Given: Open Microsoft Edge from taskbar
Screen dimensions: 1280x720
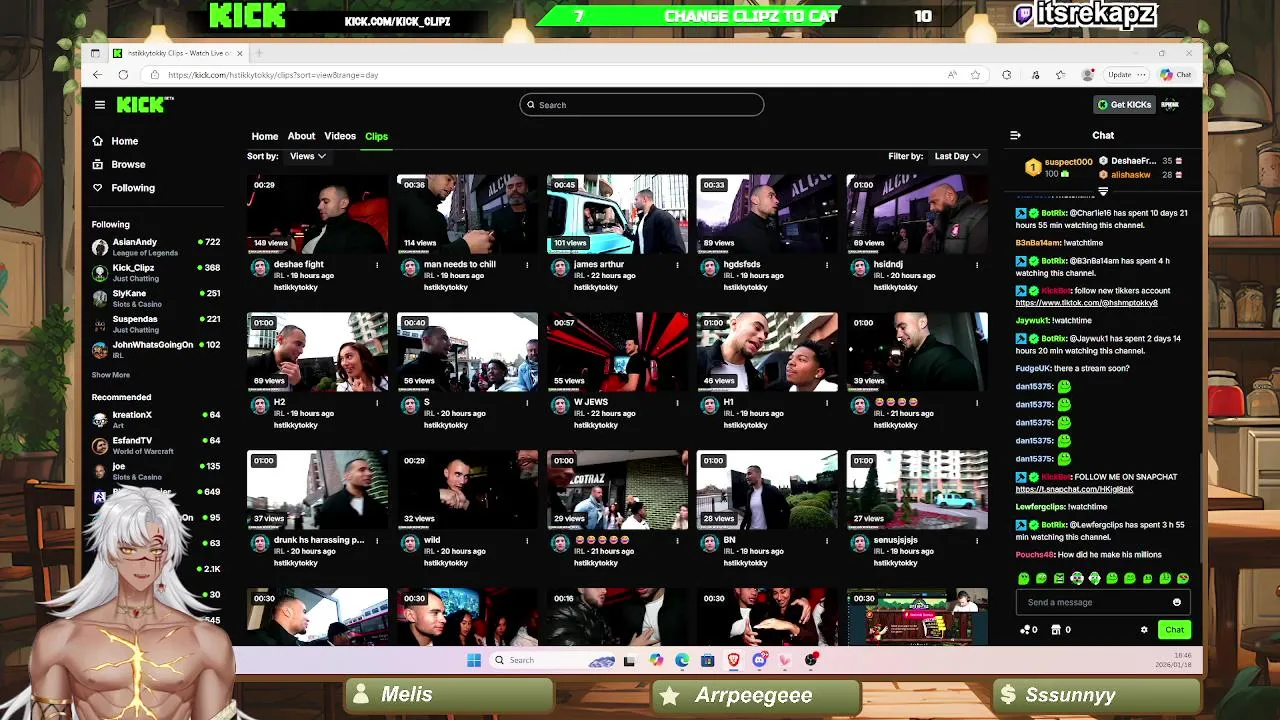Looking at the screenshot, I should (682, 660).
